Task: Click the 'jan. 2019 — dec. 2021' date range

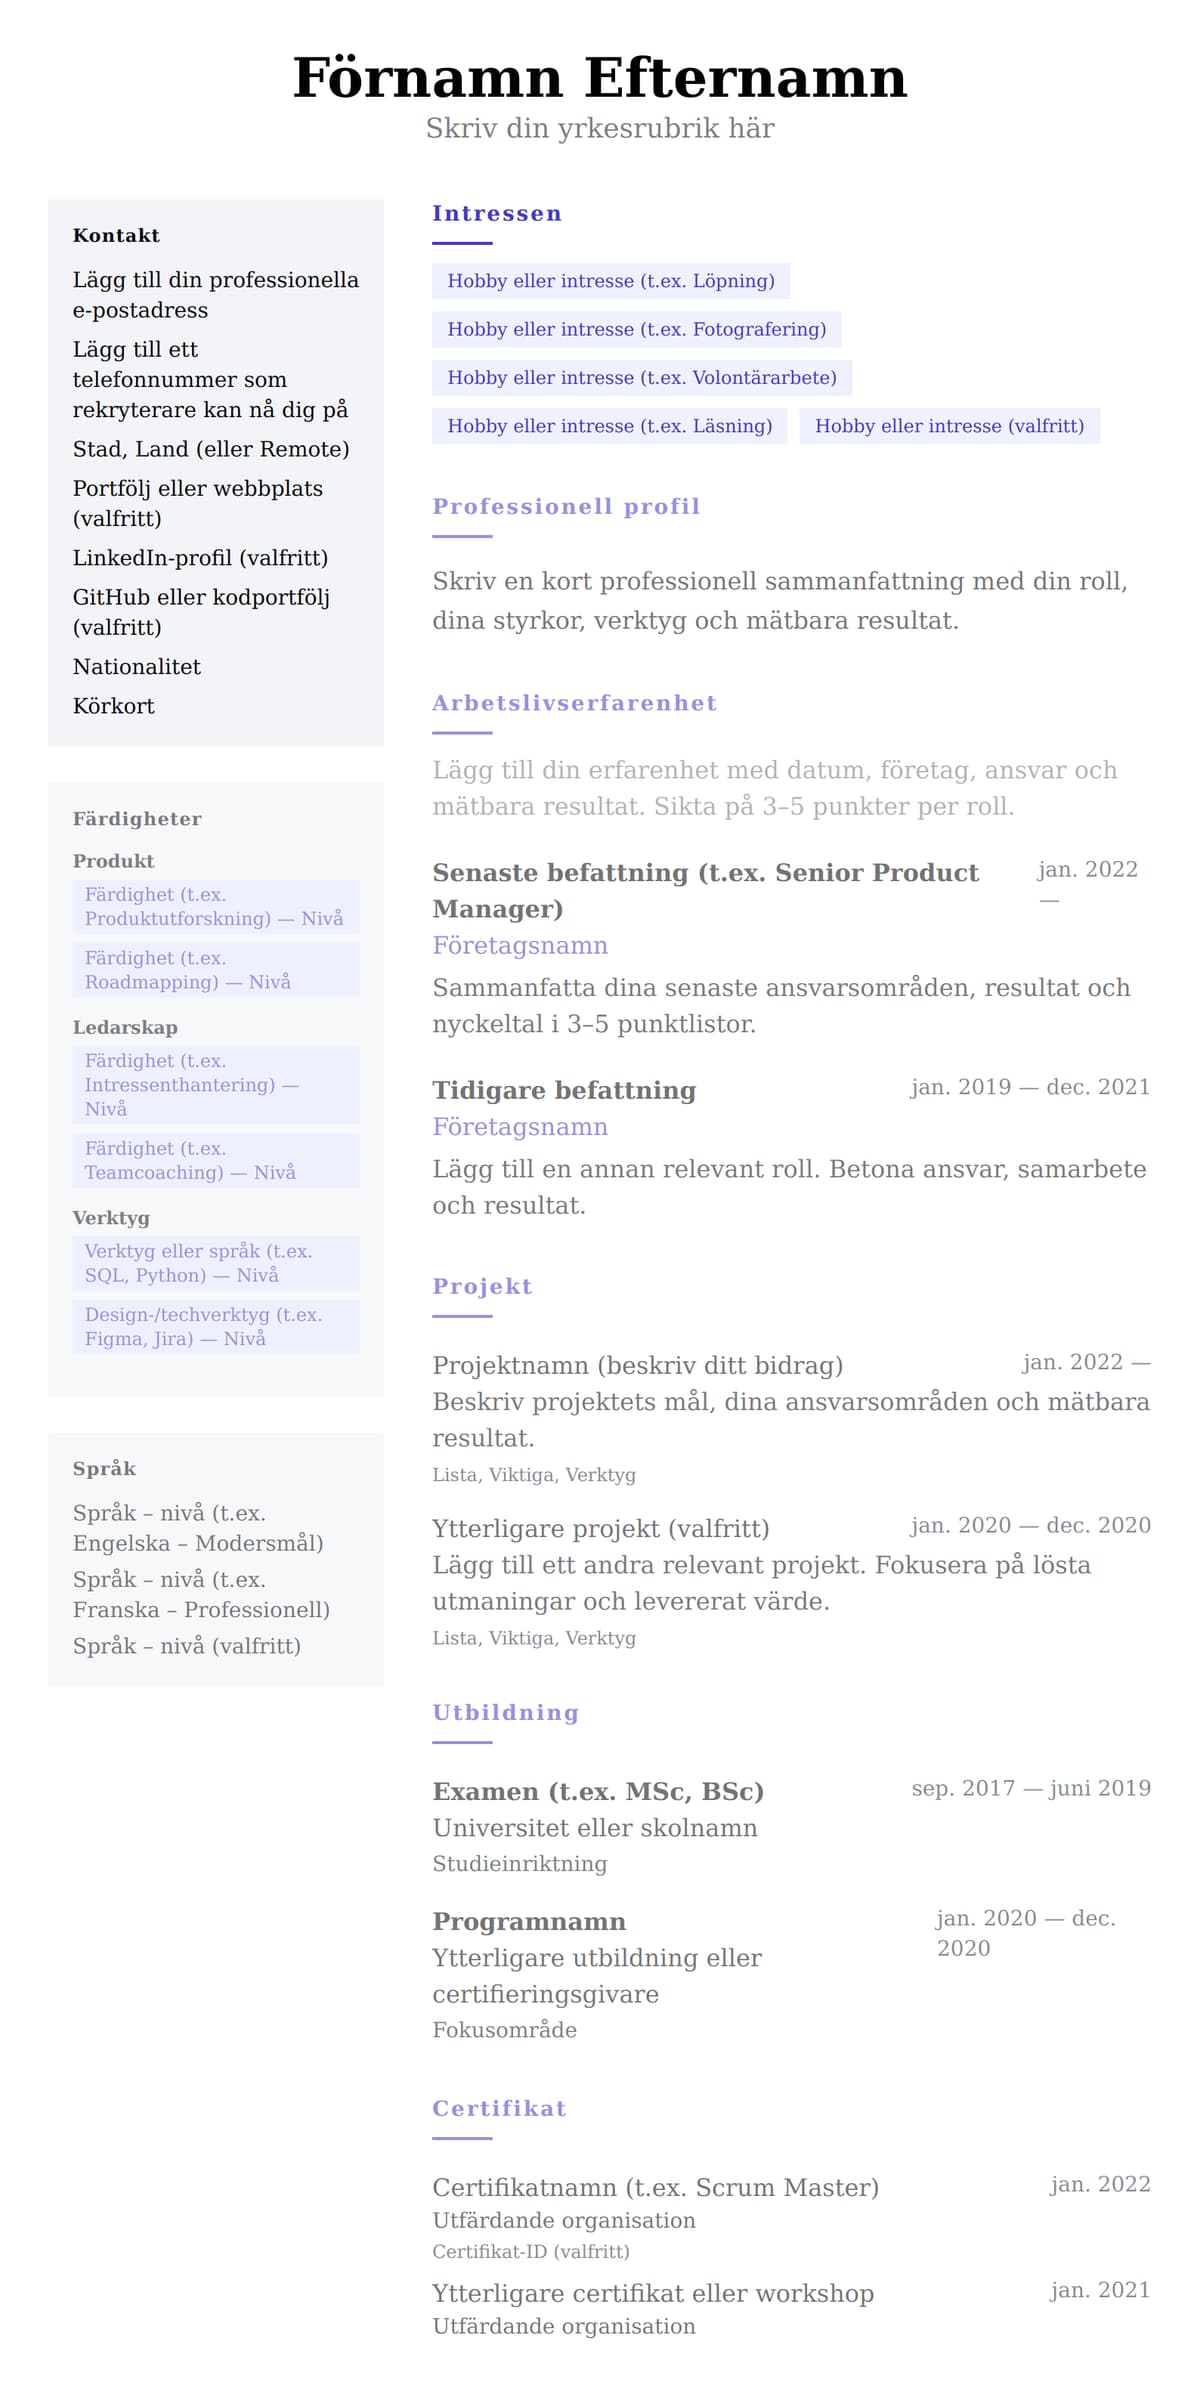Action: coord(1030,1087)
